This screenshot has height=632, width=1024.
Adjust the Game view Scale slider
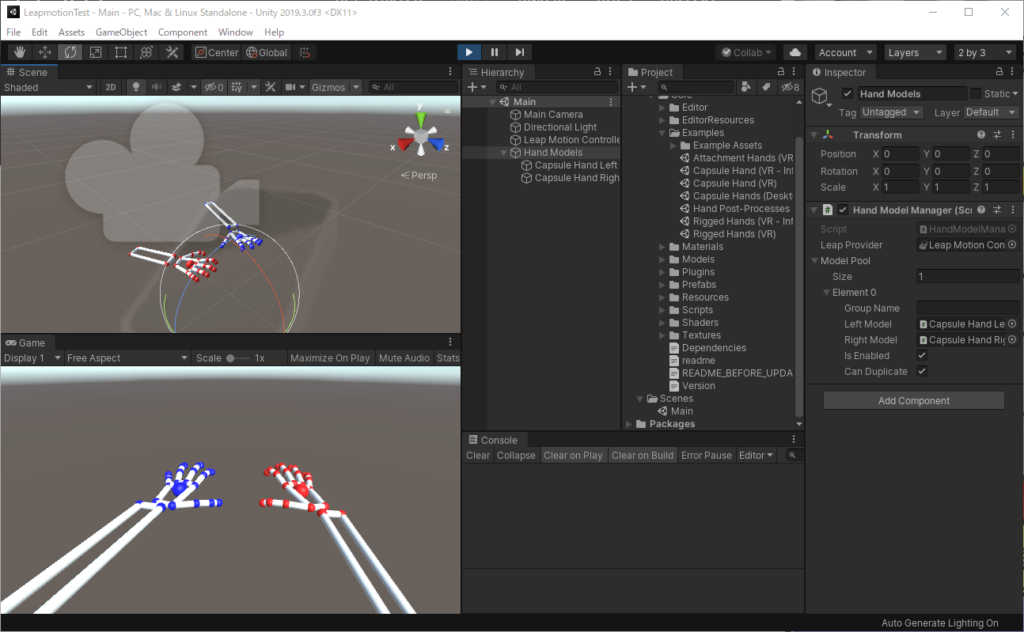tap(238, 358)
